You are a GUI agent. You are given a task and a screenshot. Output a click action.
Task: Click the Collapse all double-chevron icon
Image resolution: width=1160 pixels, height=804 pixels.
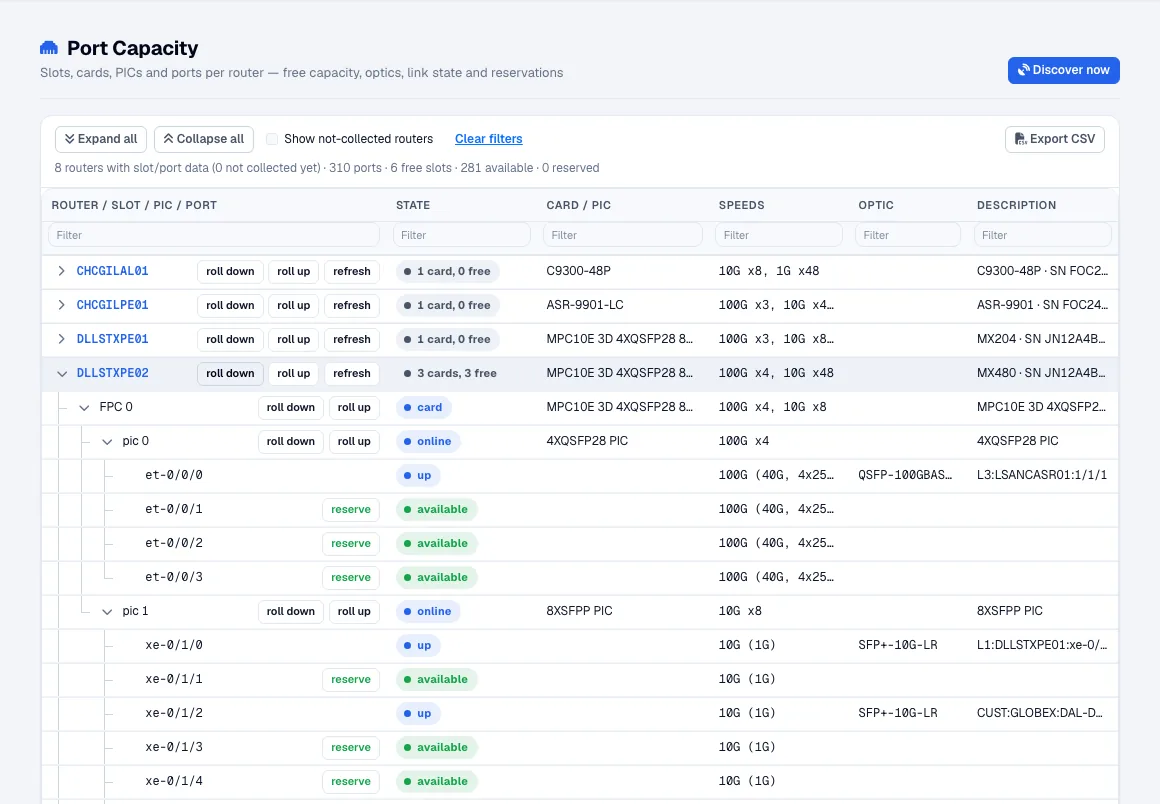click(x=168, y=139)
